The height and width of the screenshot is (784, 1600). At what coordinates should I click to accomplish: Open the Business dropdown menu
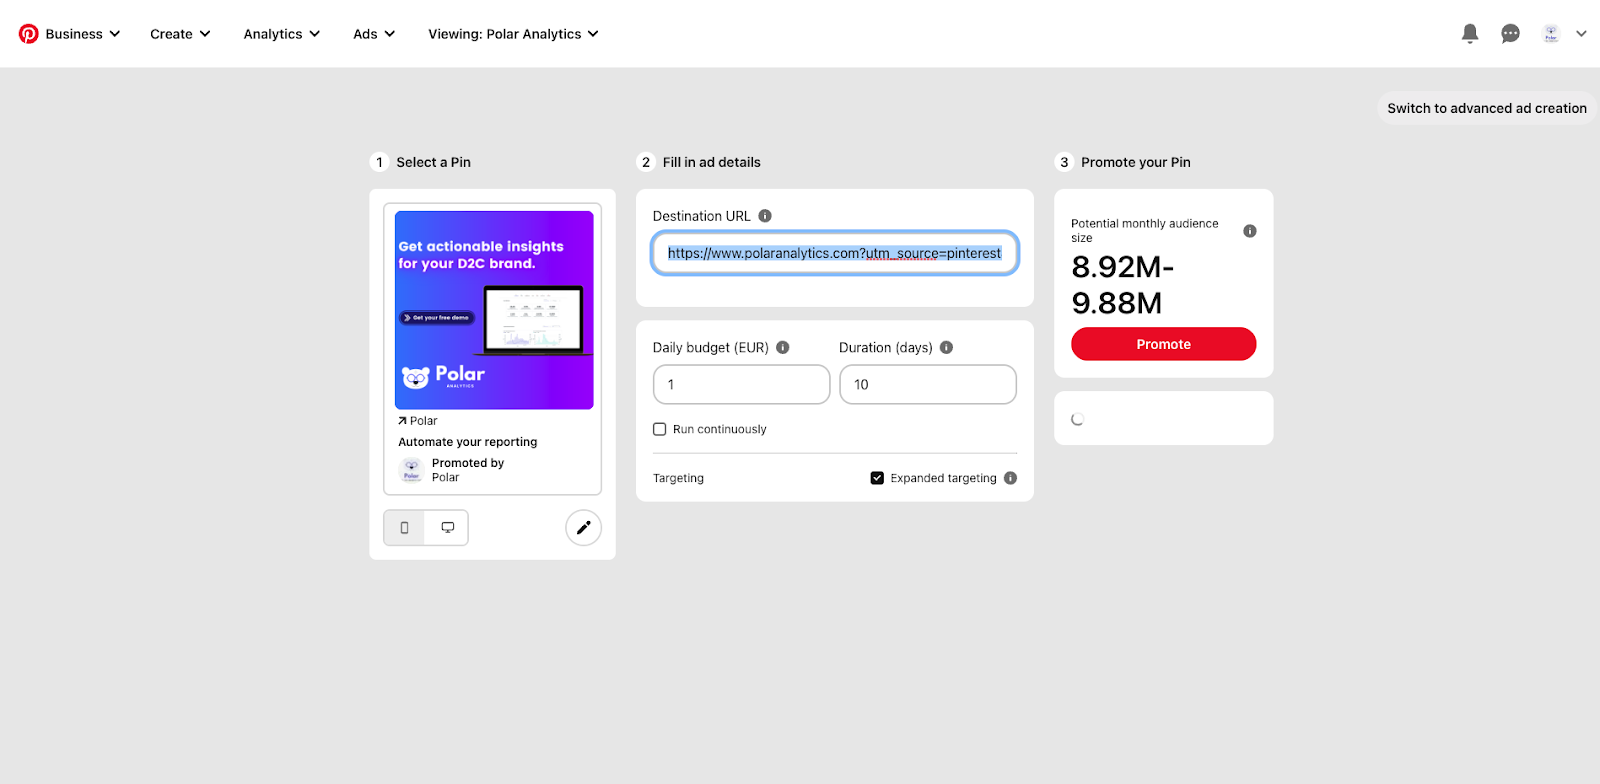click(x=83, y=34)
